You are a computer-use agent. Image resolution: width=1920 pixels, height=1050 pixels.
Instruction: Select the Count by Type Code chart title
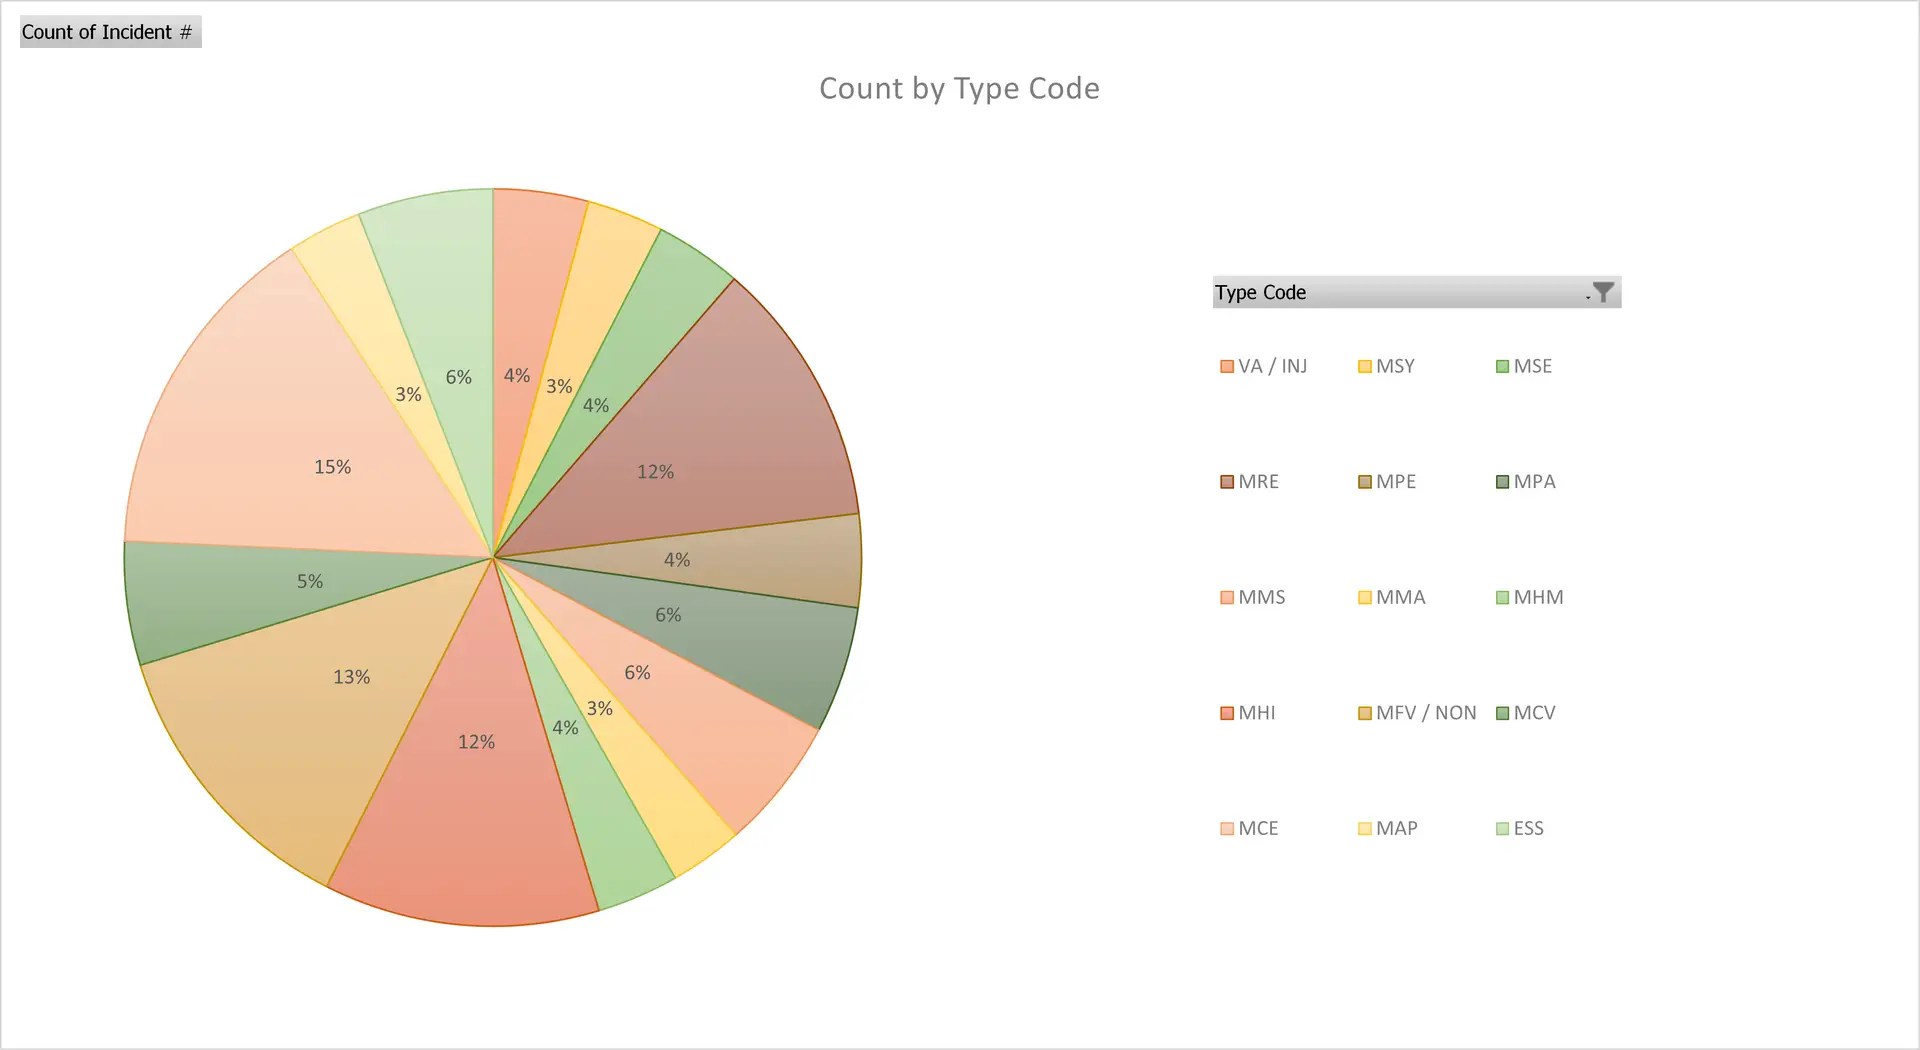pyautogui.click(x=959, y=89)
